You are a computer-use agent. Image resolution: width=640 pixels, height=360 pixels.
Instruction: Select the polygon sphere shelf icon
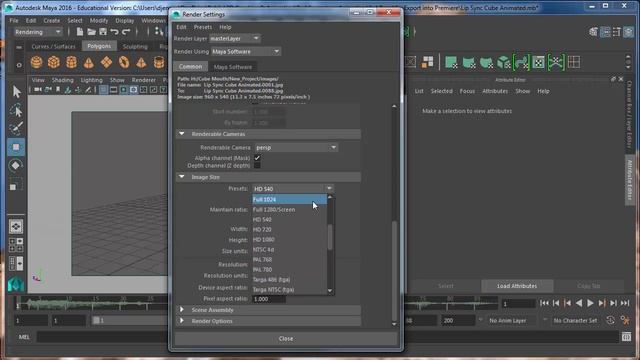click(36, 62)
